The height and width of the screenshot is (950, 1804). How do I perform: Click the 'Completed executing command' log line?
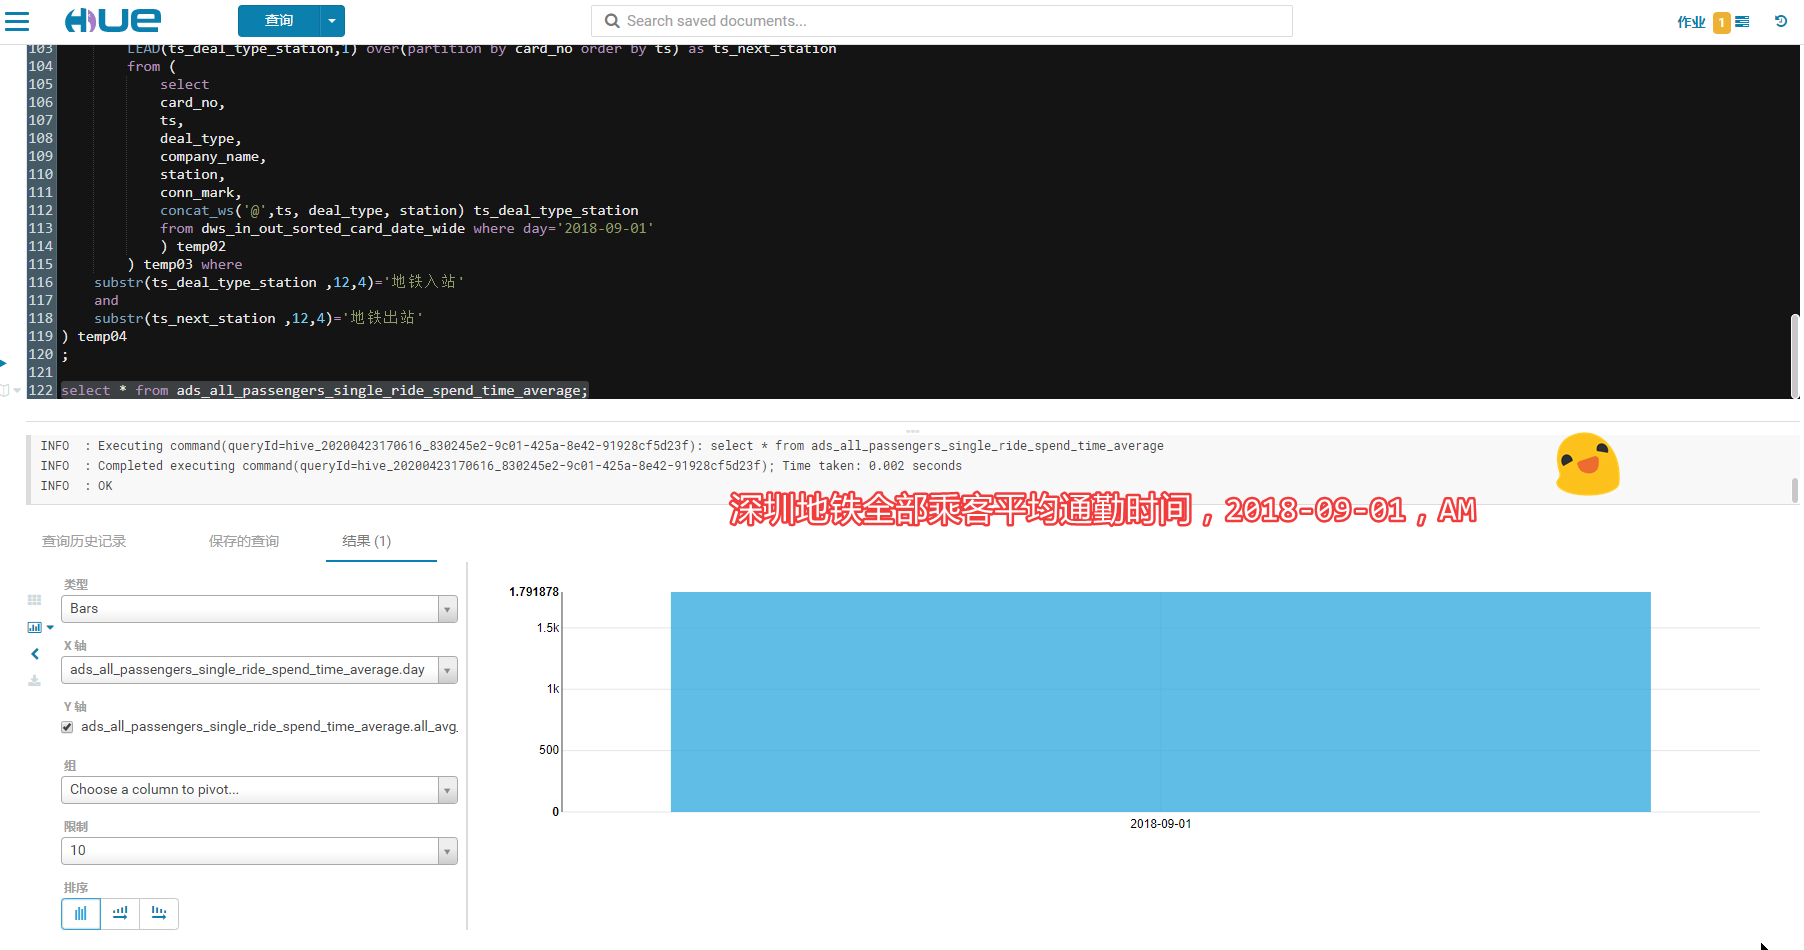pyautogui.click(x=501, y=466)
